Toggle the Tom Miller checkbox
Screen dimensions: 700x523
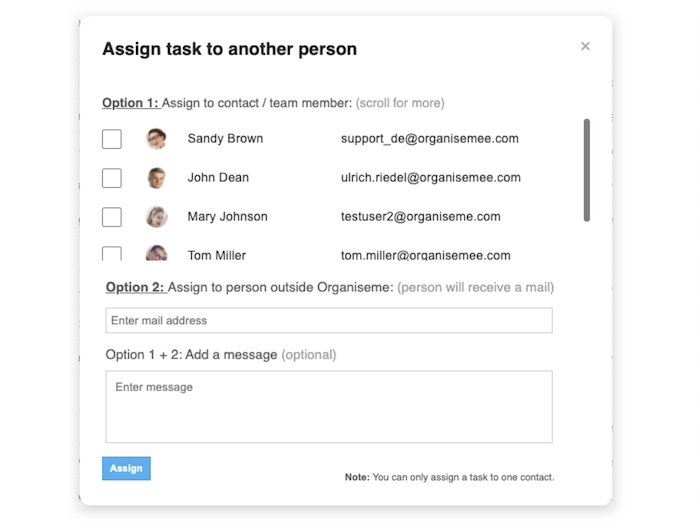tap(112, 254)
